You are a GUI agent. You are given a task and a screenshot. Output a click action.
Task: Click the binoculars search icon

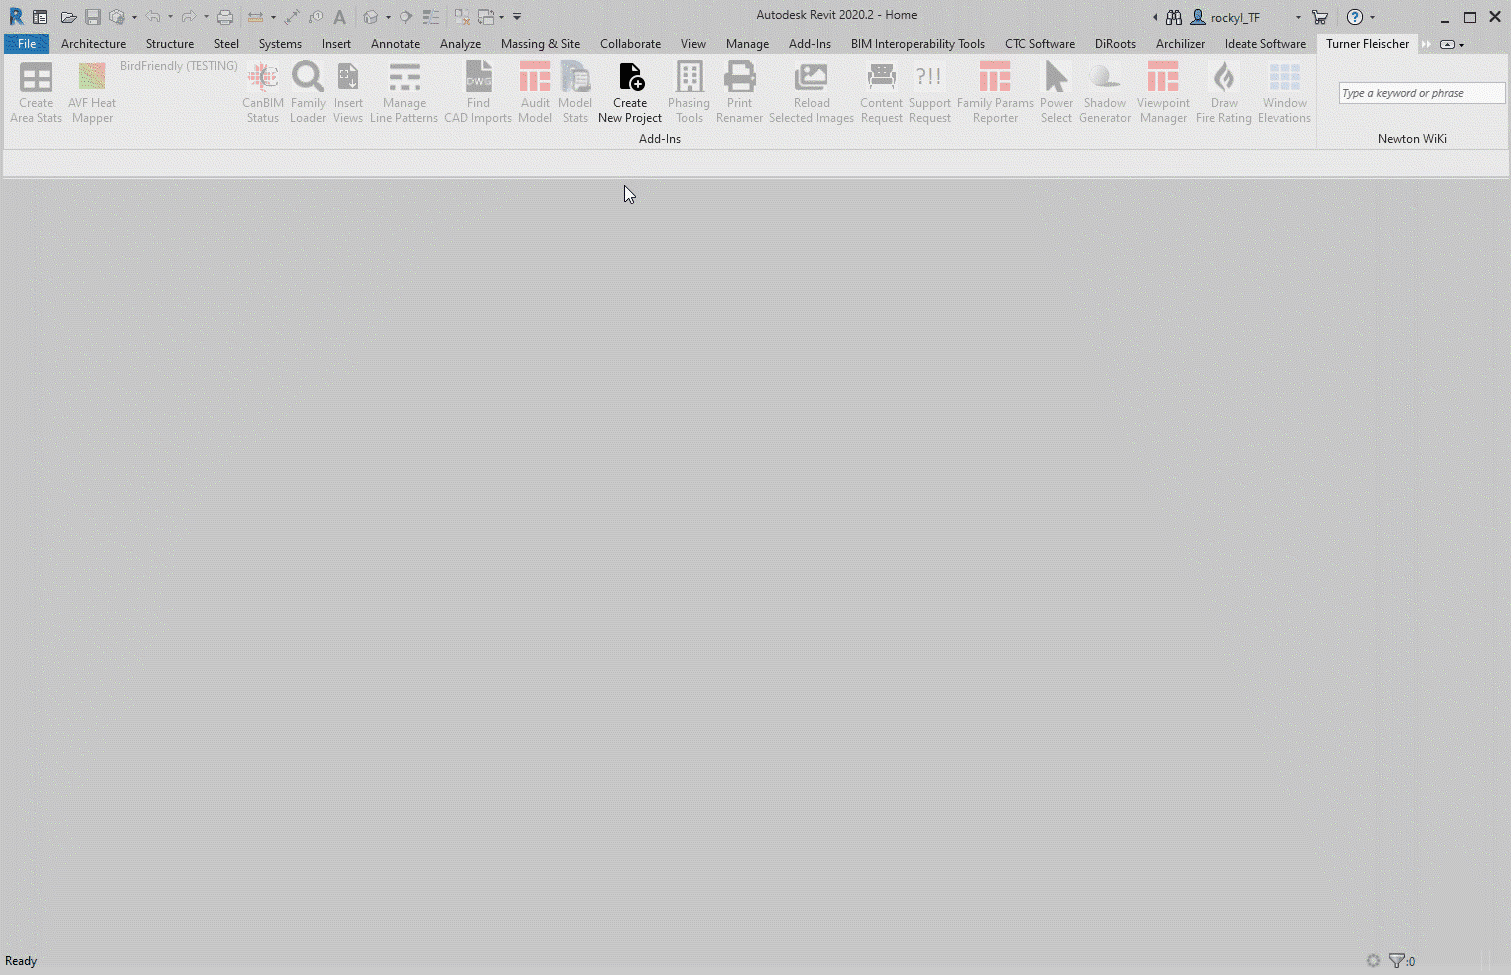(1174, 17)
